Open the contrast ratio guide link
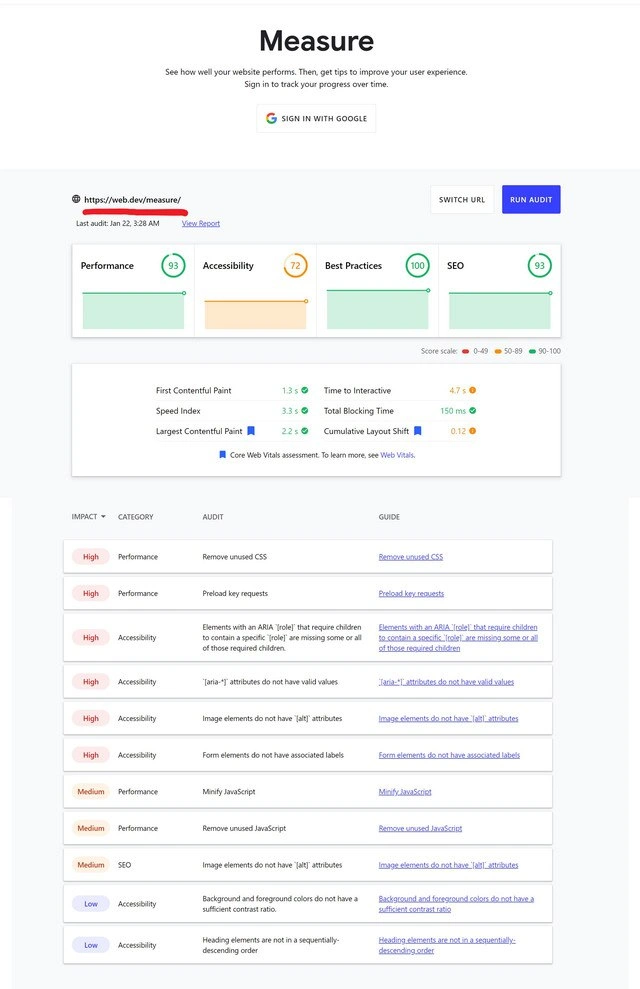The width and height of the screenshot is (640, 989). pyautogui.click(x=456, y=904)
